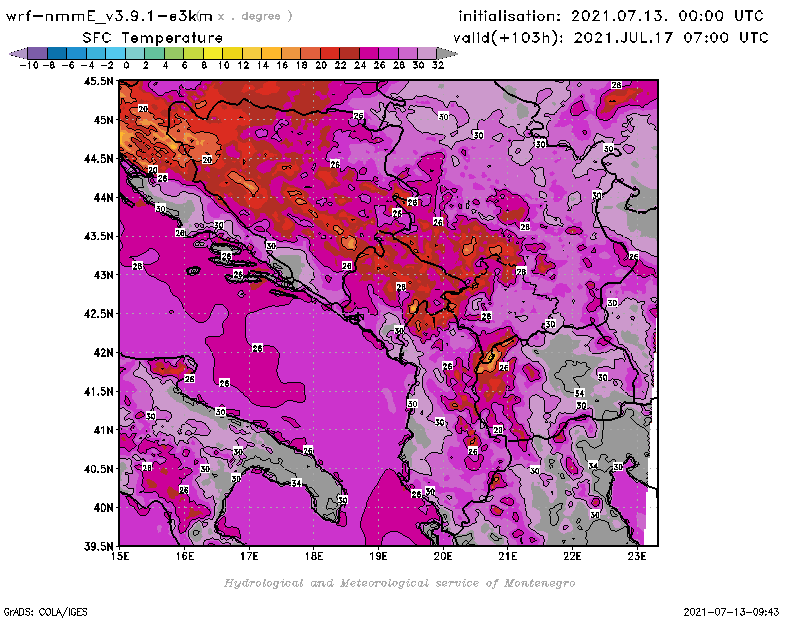This screenshot has width=800, height=618.
Task: Click the legend swatch between 2 and 4
Action: pos(155,53)
